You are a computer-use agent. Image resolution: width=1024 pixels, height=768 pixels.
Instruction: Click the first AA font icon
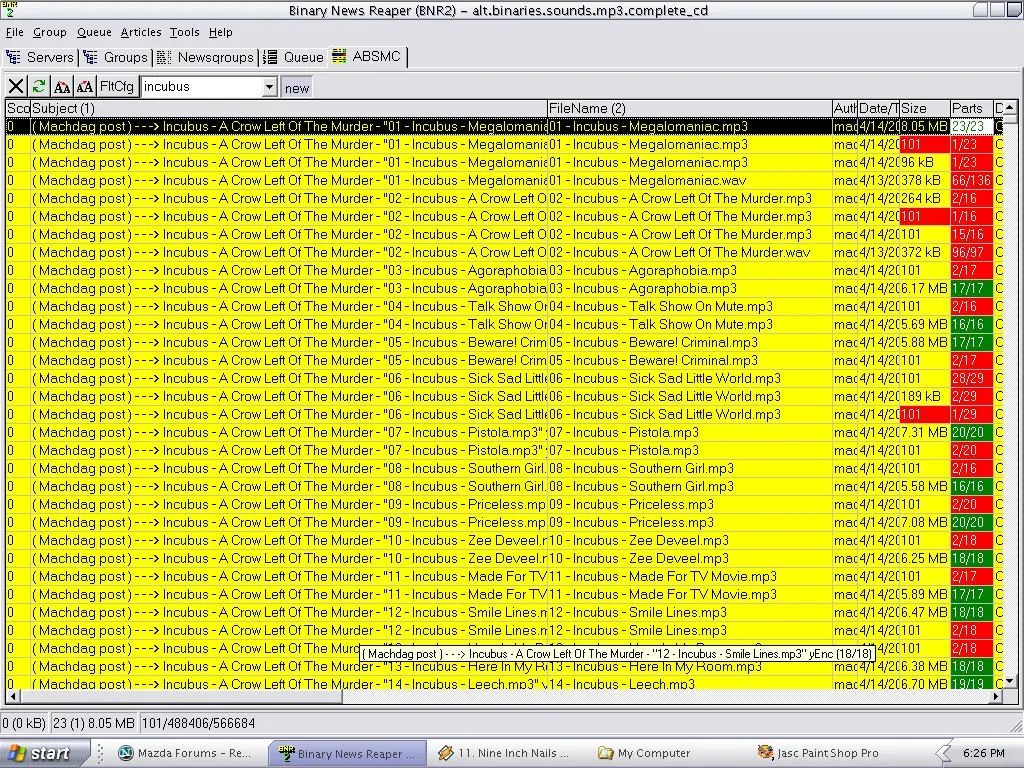[x=62, y=87]
